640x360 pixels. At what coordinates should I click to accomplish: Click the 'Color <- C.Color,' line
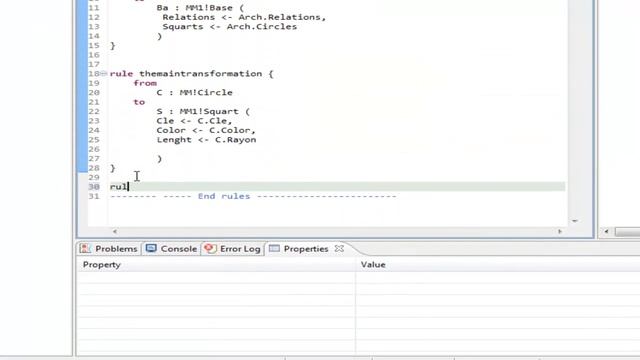click(x=206, y=130)
